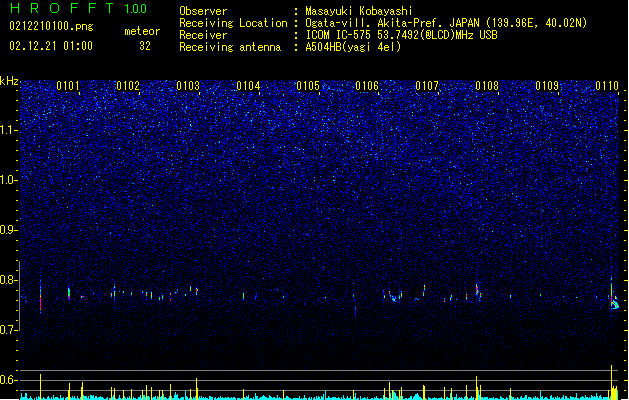
Task: Click the 0106 time marker
Action: coord(367,86)
